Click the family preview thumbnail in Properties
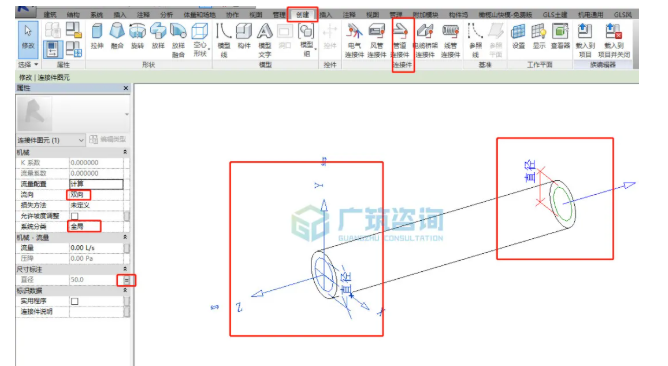This screenshot has height=366, width=668. click(x=34, y=114)
